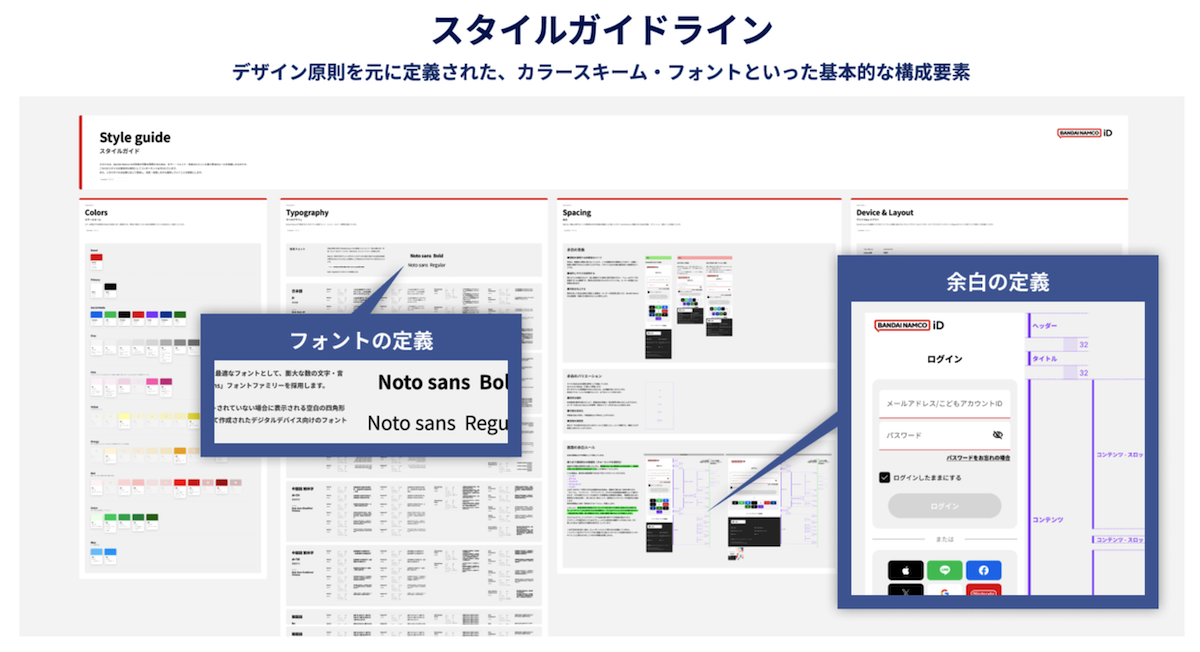This screenshot has width=1200, height=652.
Task: Click the X login icon button
Action: [905, 592]
